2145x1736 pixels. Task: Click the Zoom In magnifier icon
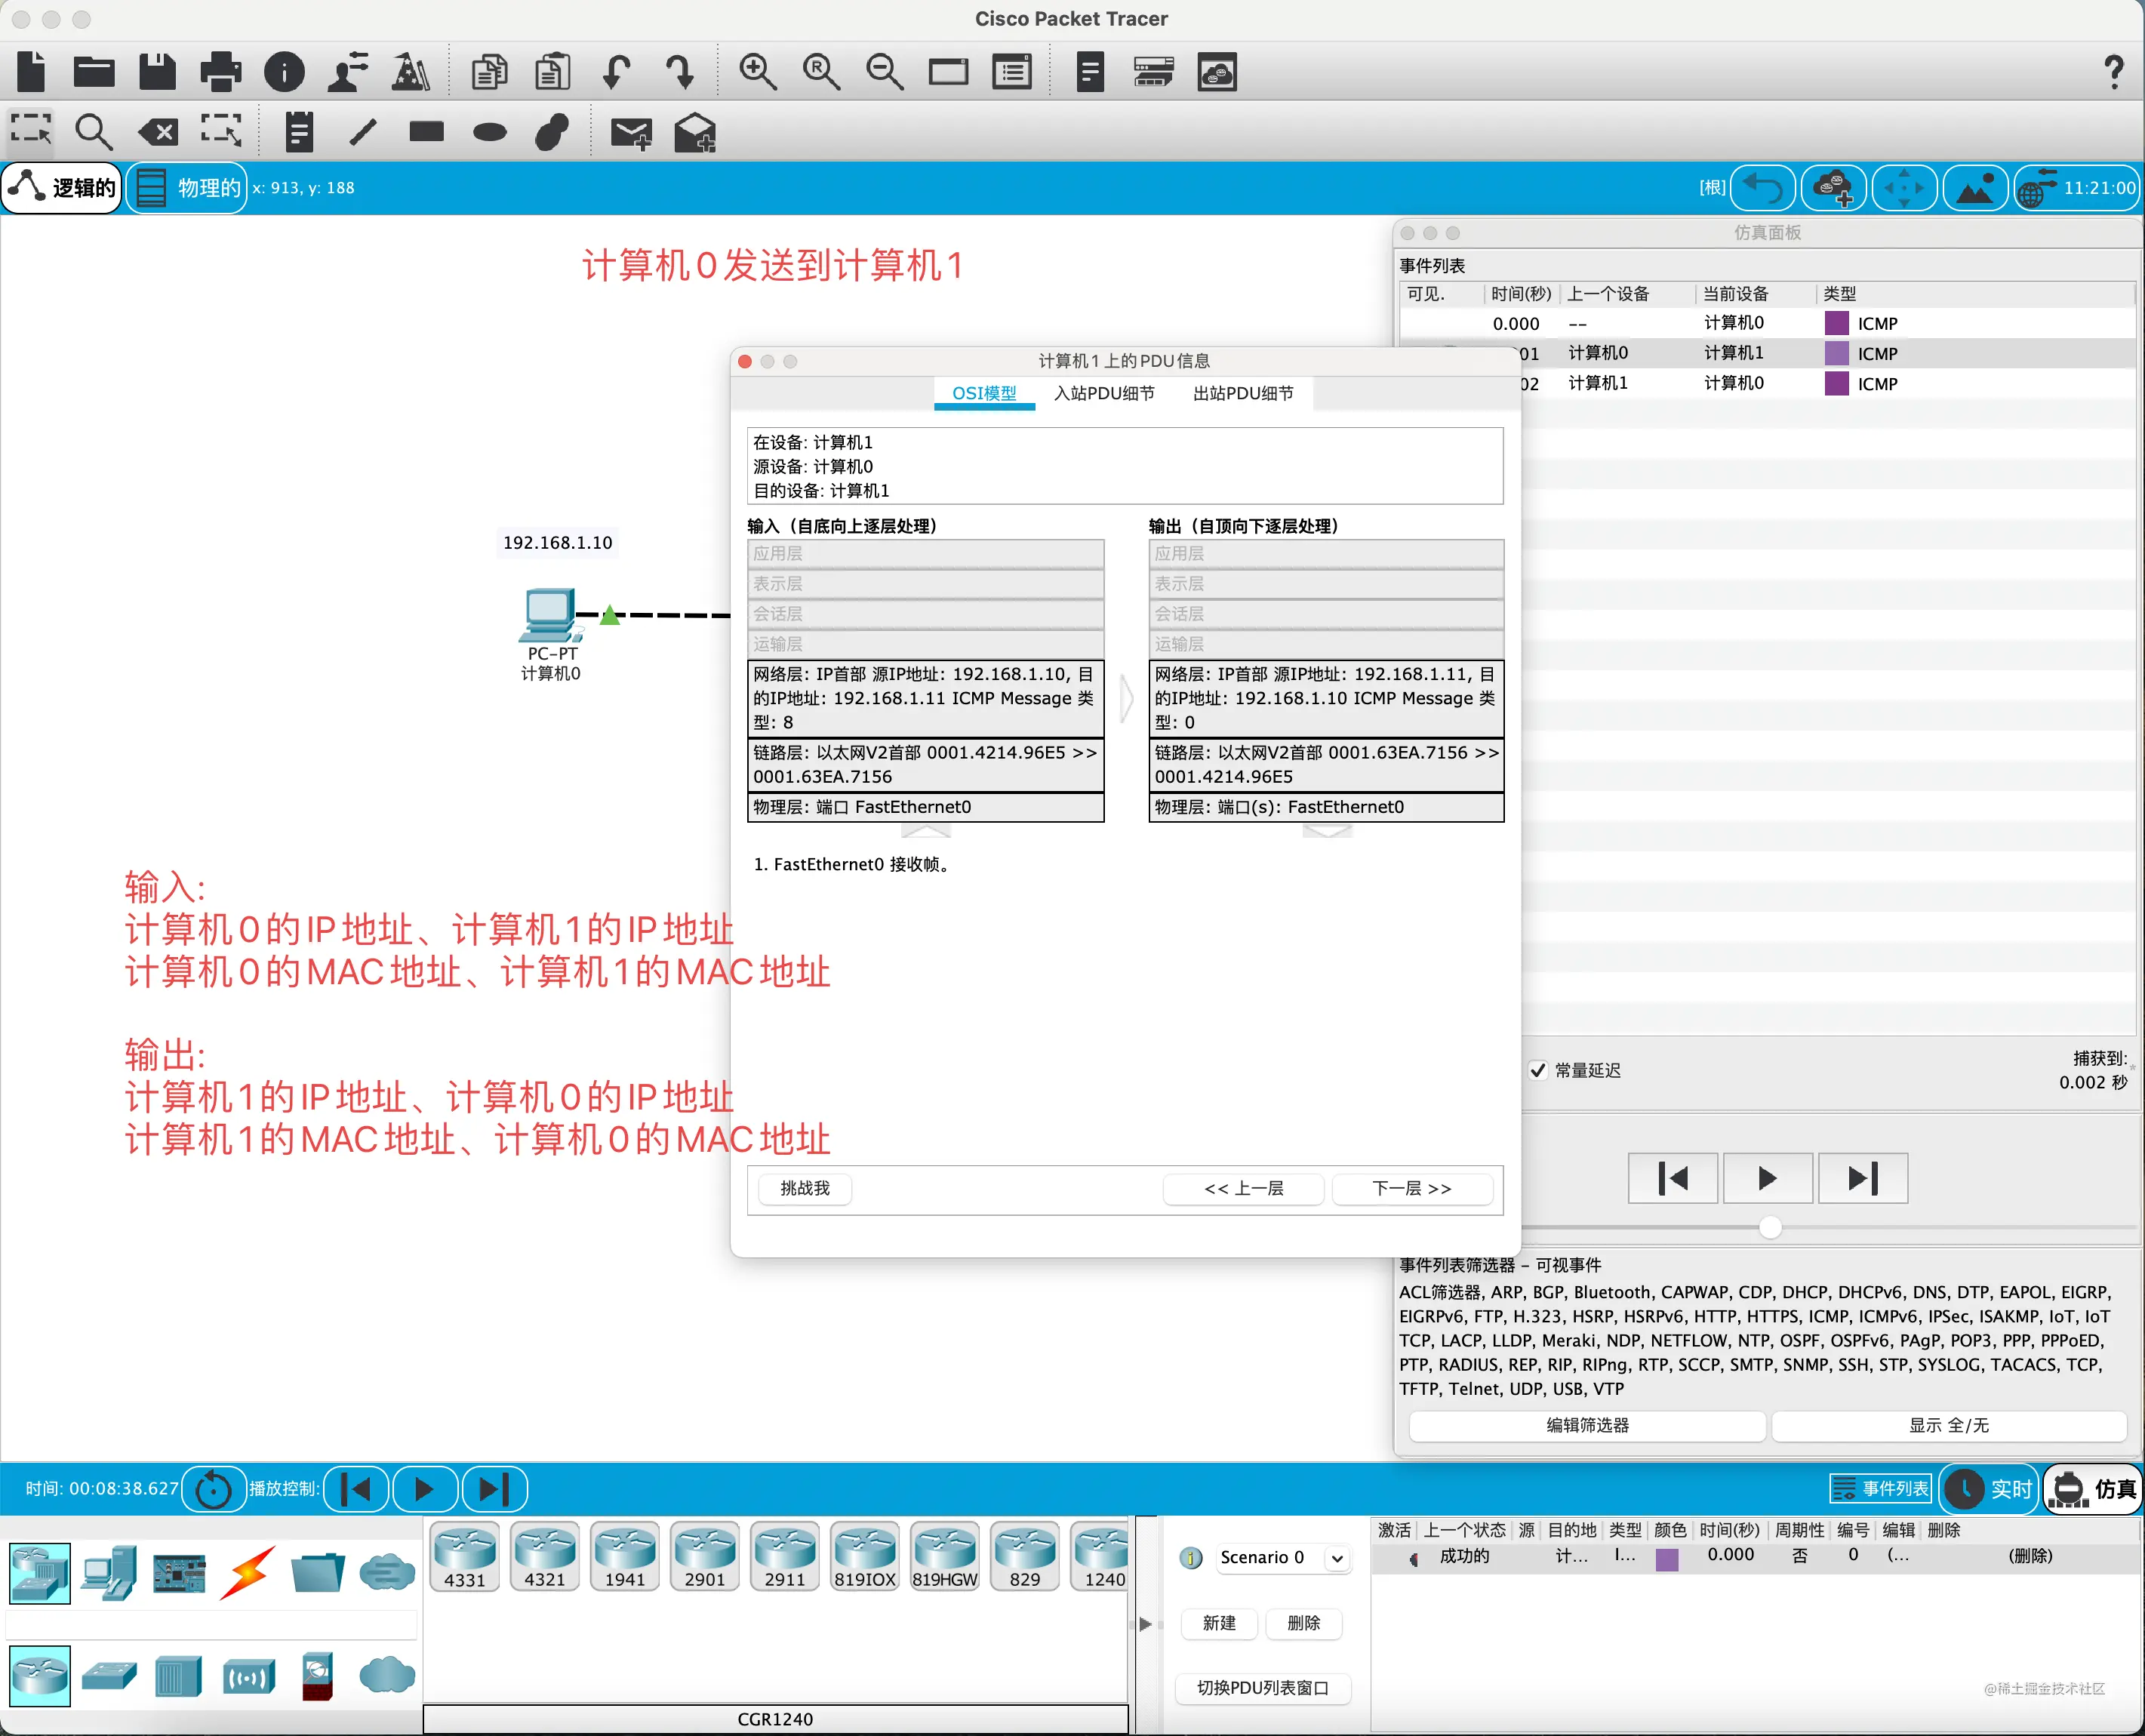click(x=757, y=72)
